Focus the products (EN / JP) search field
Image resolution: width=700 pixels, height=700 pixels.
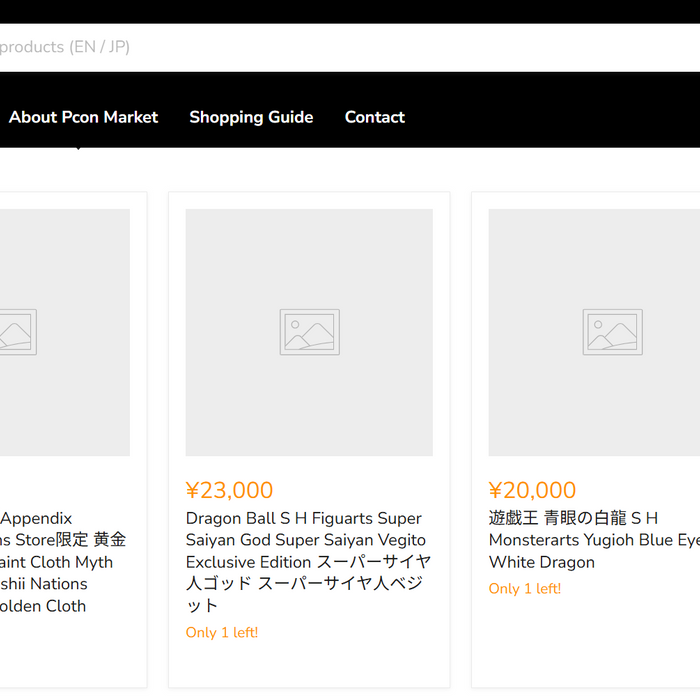click(x=300, y=47)
